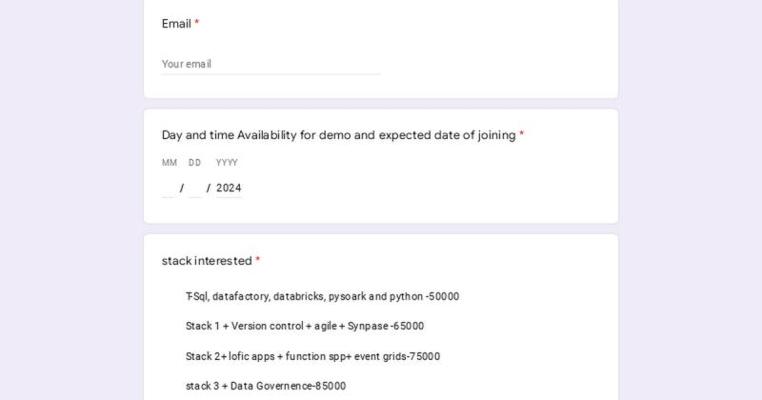Click the slash before the 2024 year field
This screenshot has height=400, width=762.
pos(208,188)
